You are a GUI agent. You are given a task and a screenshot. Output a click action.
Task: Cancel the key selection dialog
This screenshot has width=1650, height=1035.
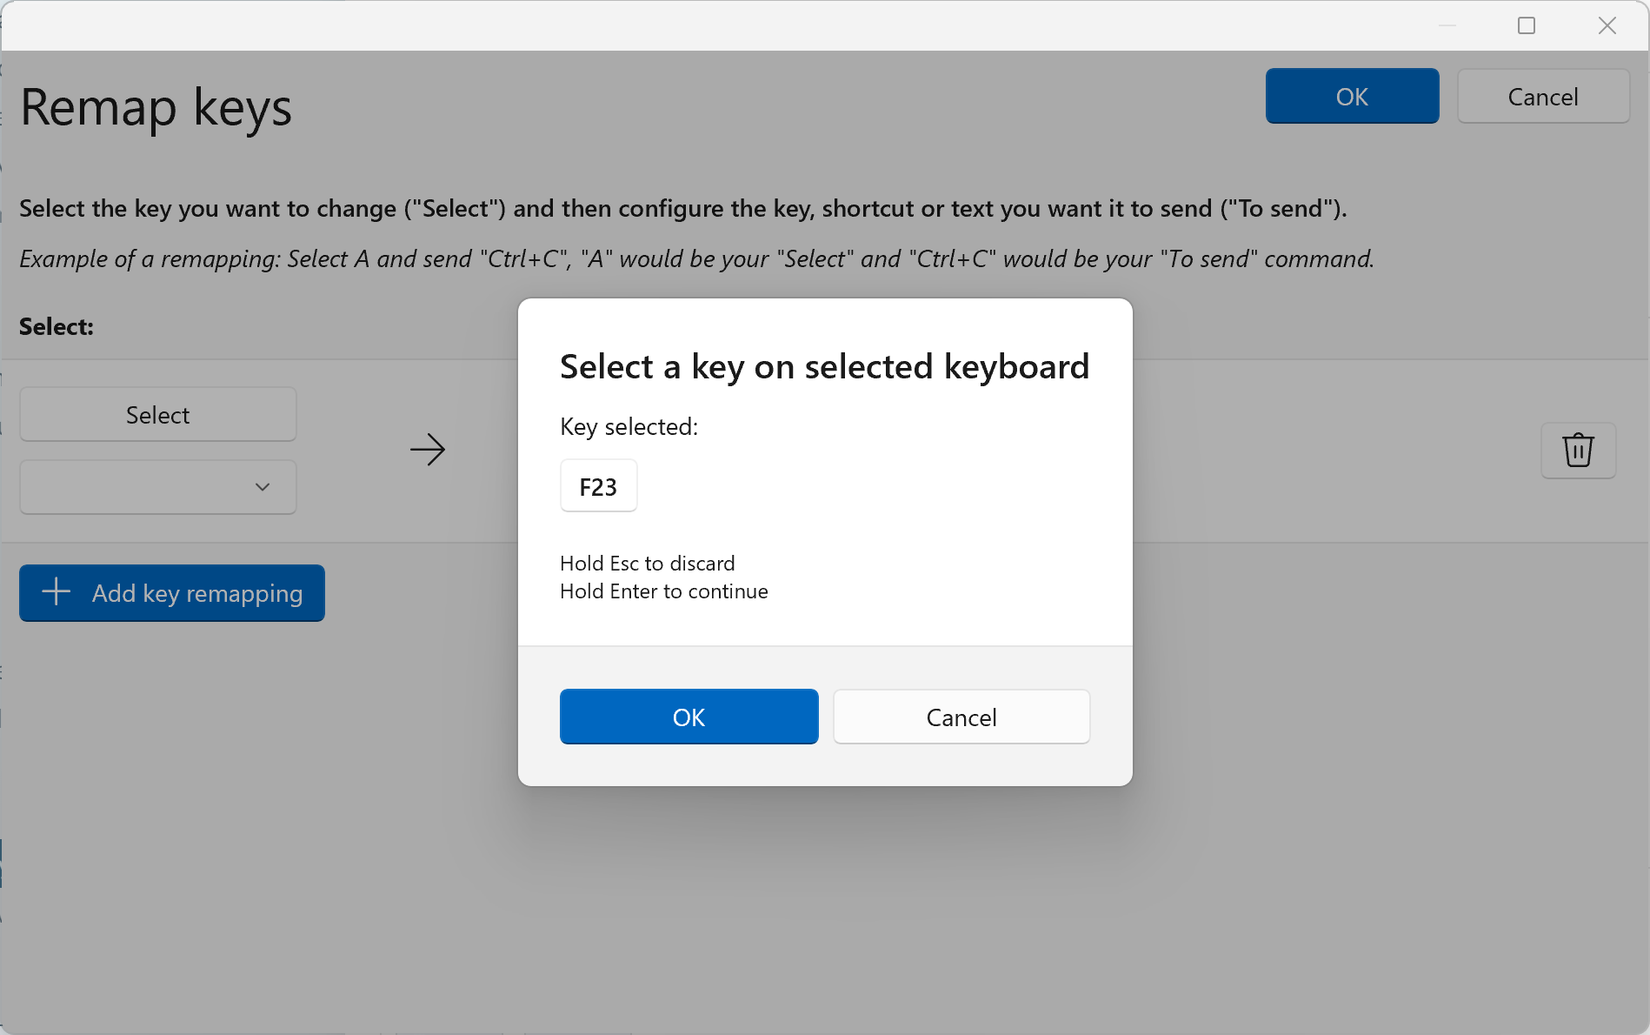pos(961,717)
